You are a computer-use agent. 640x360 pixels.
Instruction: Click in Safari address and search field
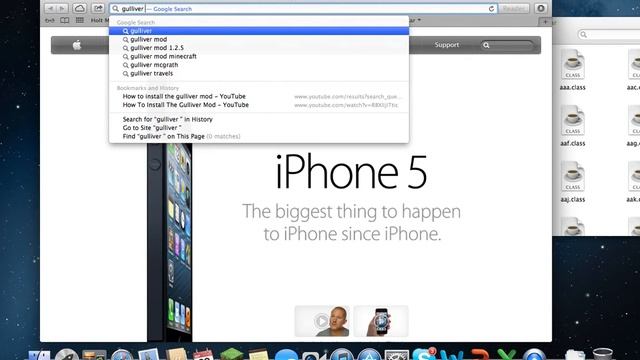click(303, 9)
